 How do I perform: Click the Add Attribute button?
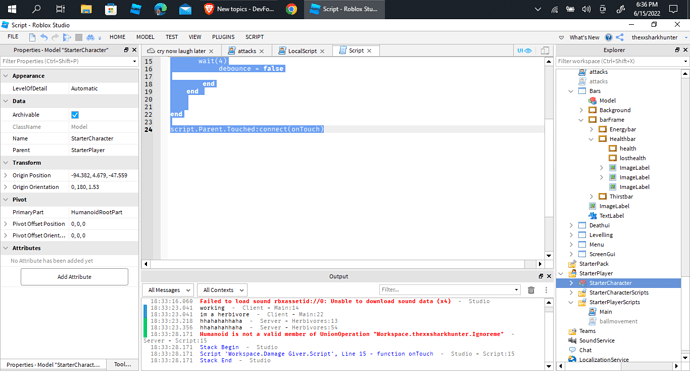coord(74,277)
